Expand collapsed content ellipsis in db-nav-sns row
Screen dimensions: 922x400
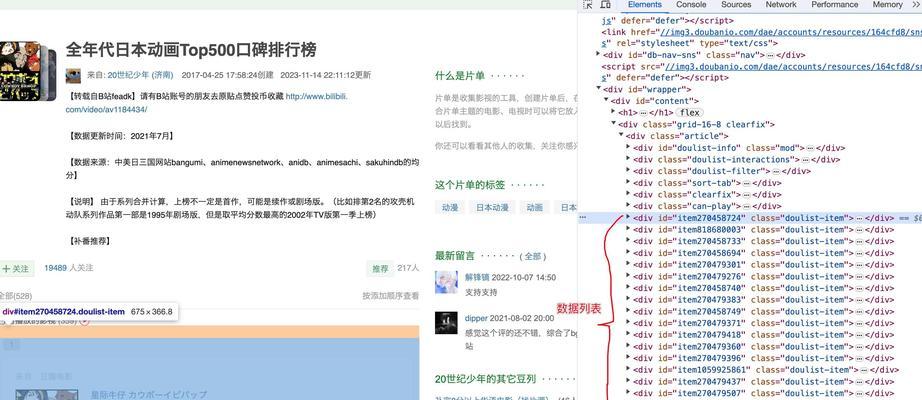(770, 55)
